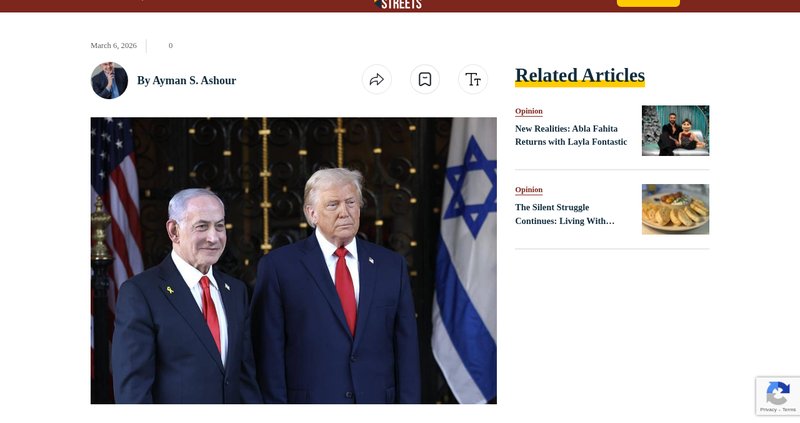Bookmark this article with the save icon
Screen dimensions: 800x423
click(424, 80)
